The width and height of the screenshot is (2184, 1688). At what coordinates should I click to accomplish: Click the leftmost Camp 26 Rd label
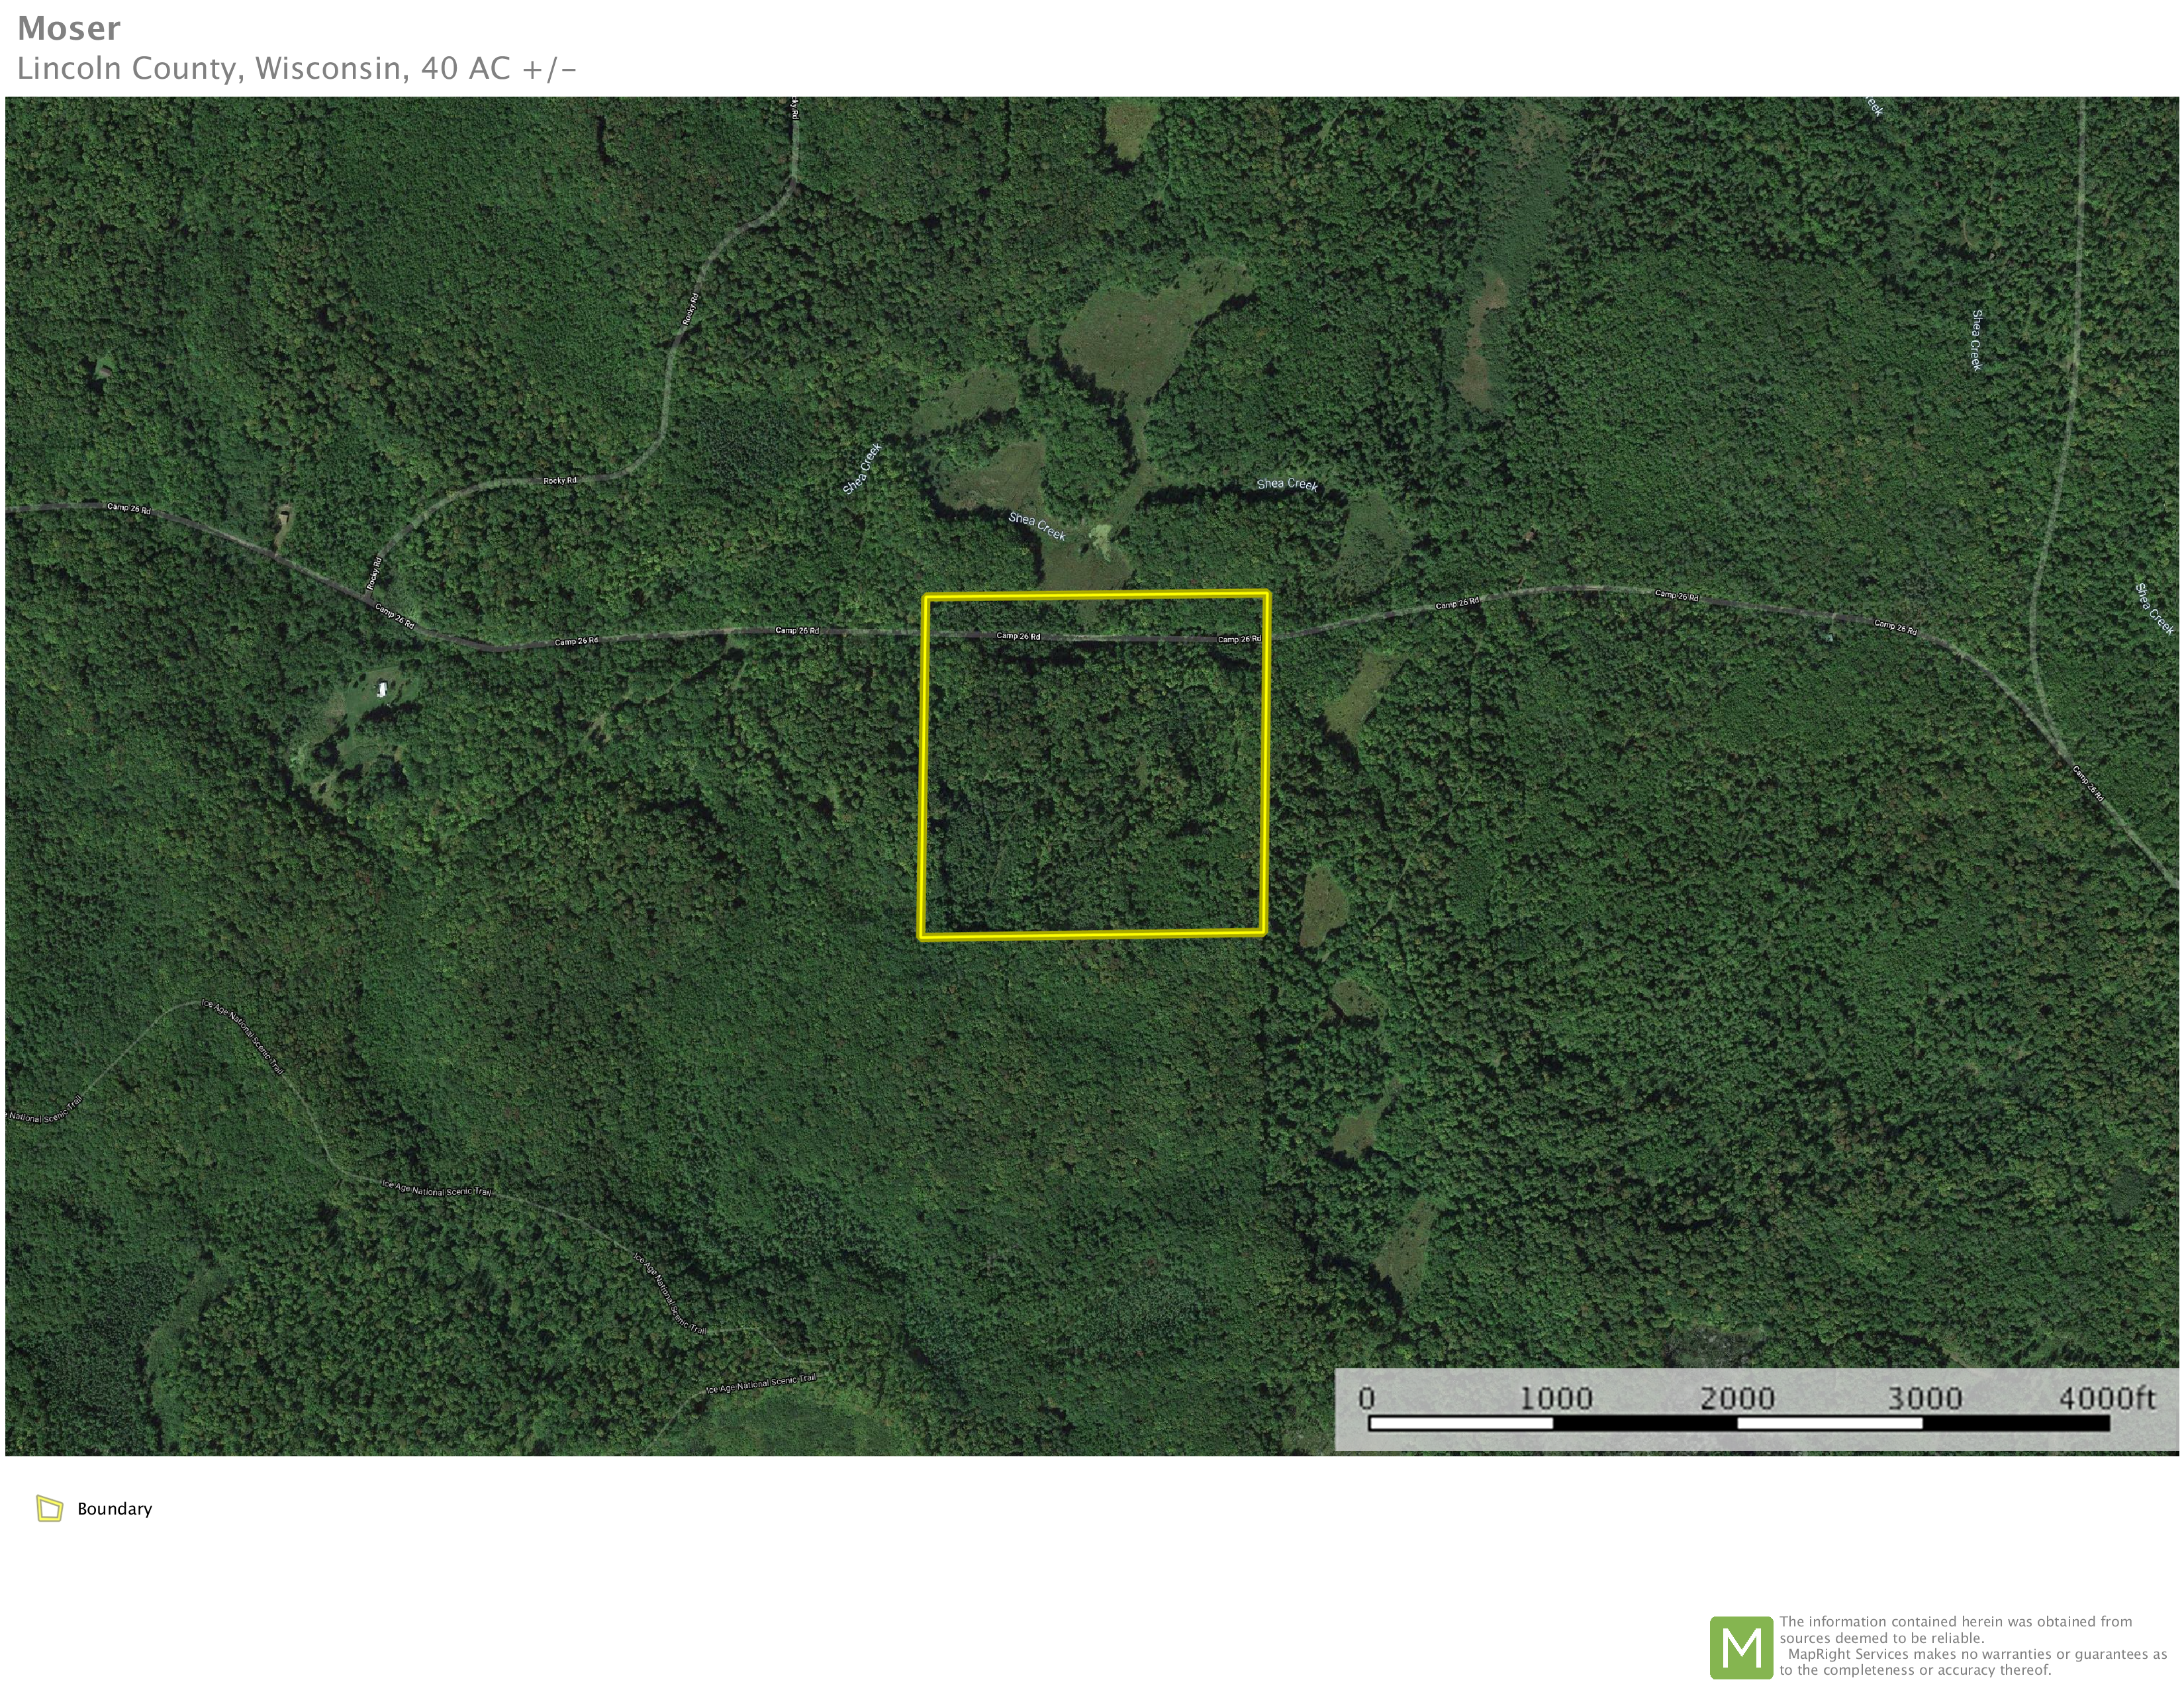tap(129, 508)
